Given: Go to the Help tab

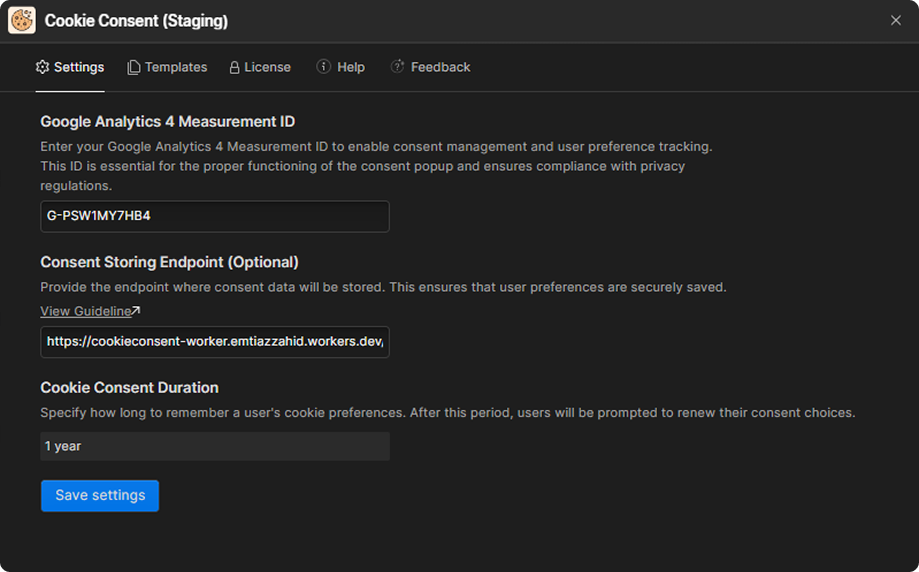Looking at the screenshot, I should coord(341,67).
